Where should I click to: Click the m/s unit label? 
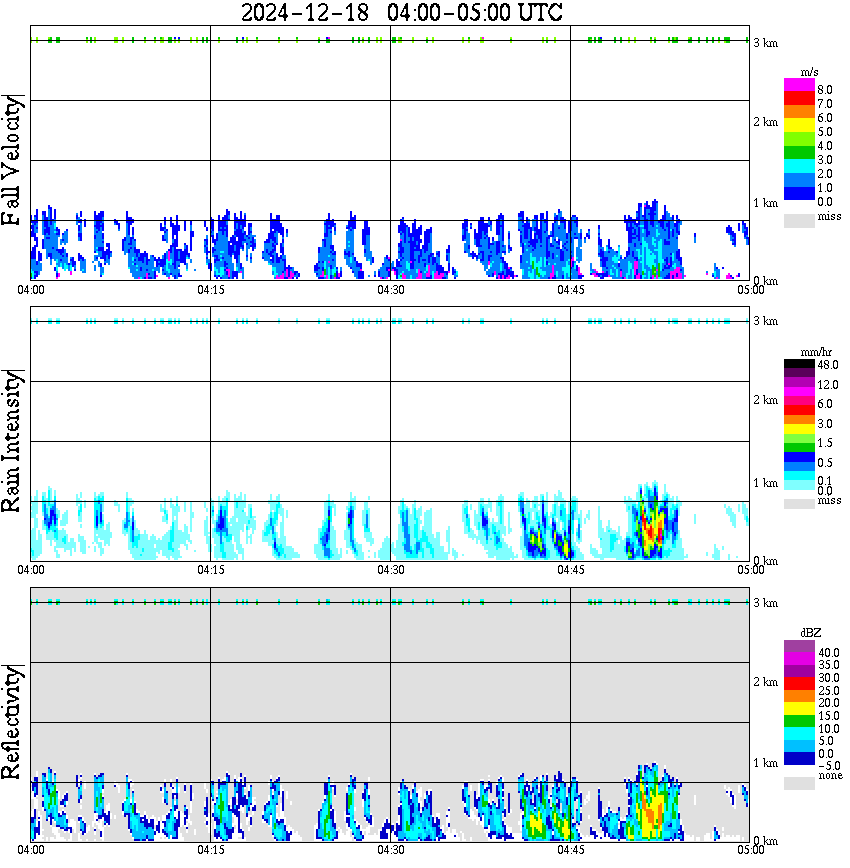coord(809,72)
